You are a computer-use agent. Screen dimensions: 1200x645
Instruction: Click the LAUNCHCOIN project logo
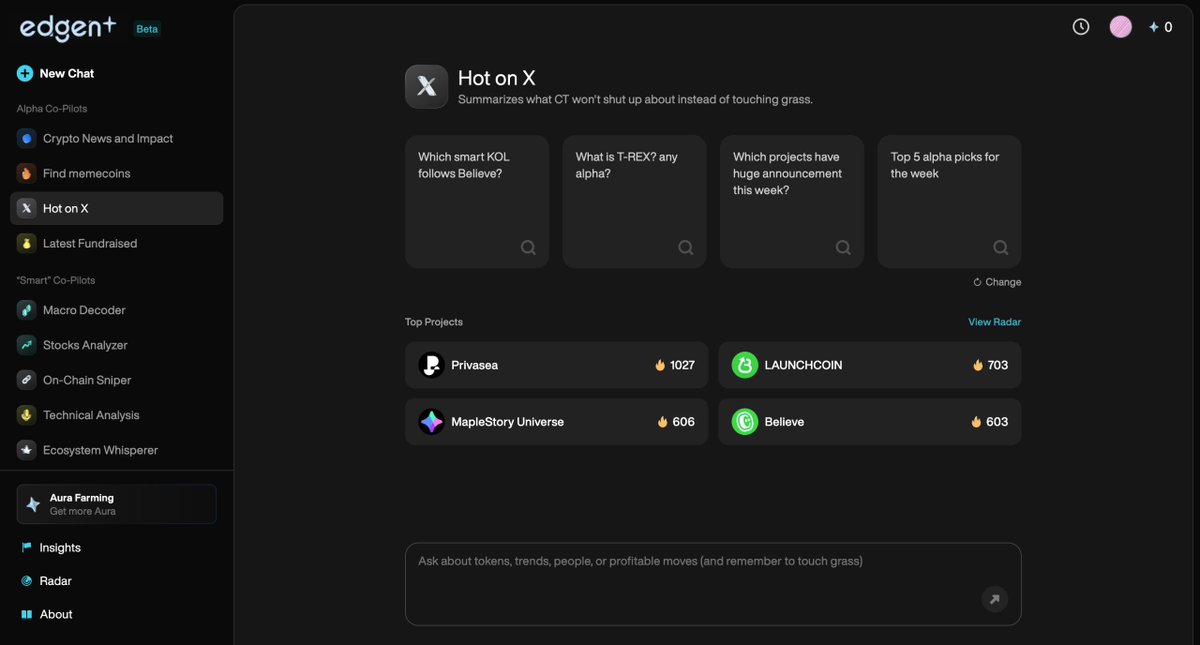[744, 365]
